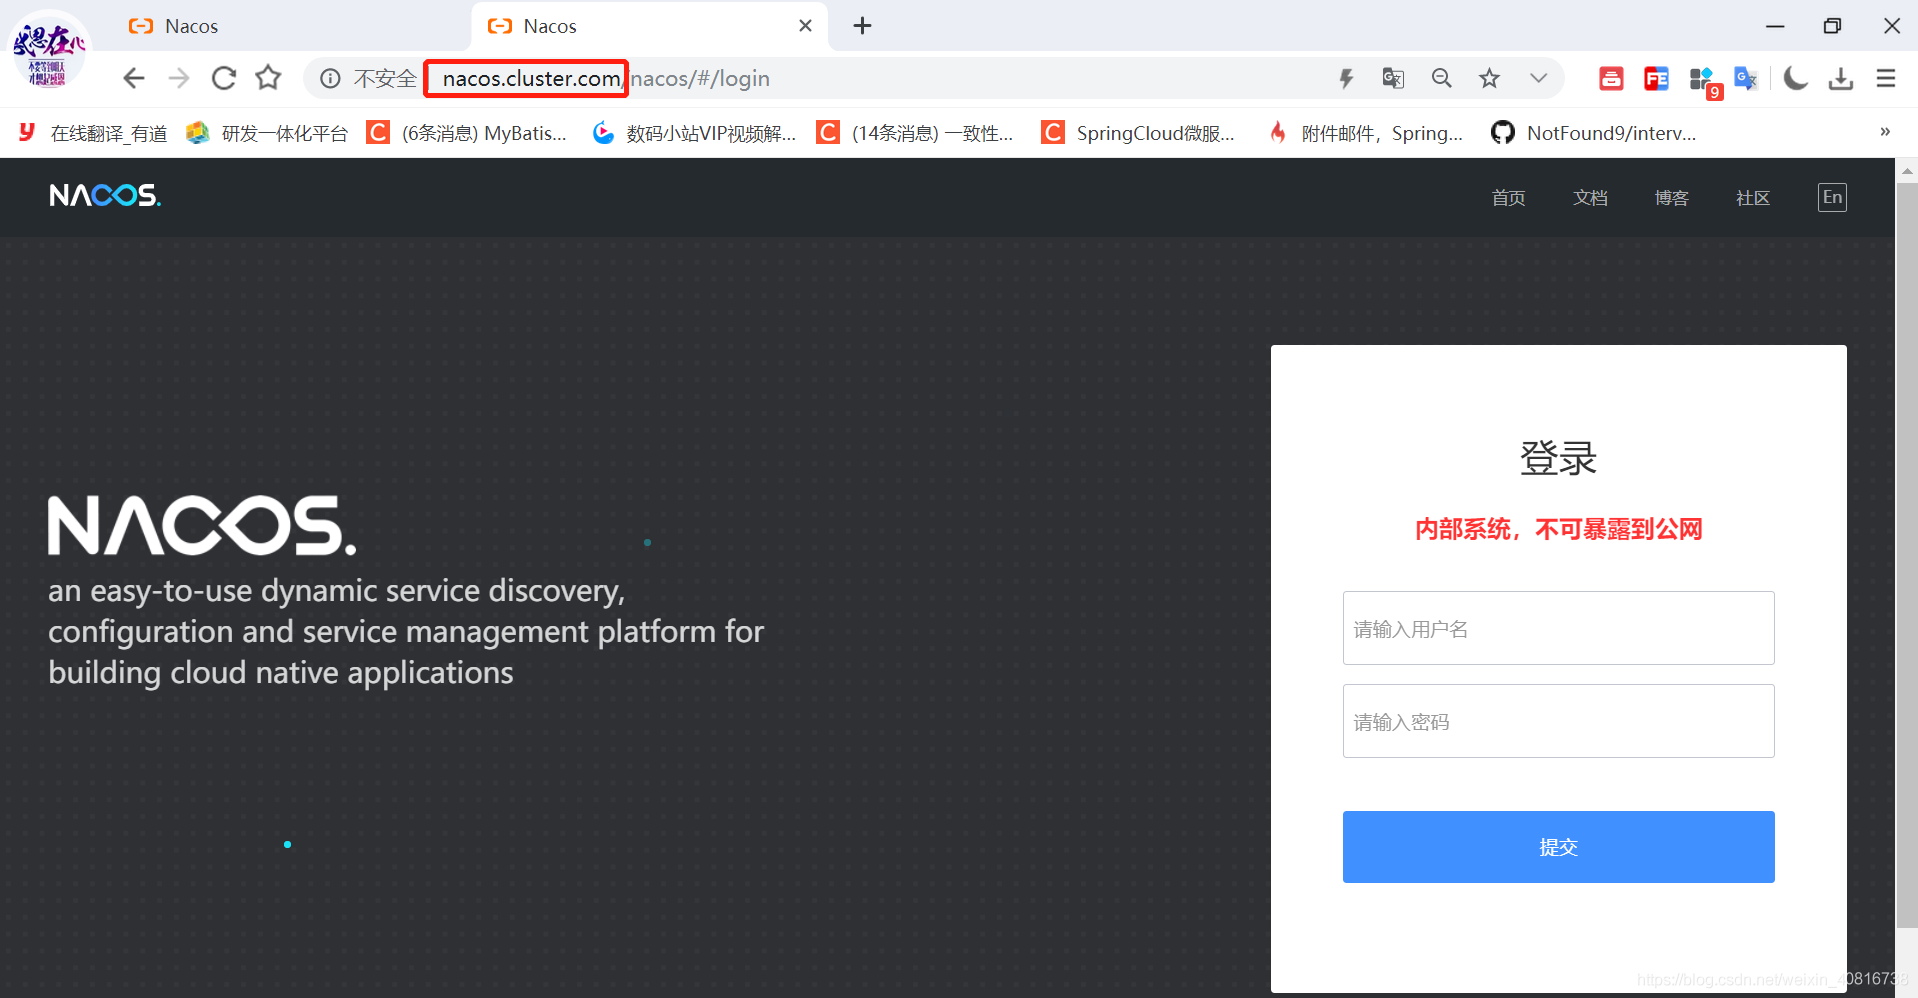Open the extensions icon with badge 9
Viewport: 1918px width, 998px height.
[1703, 80]
